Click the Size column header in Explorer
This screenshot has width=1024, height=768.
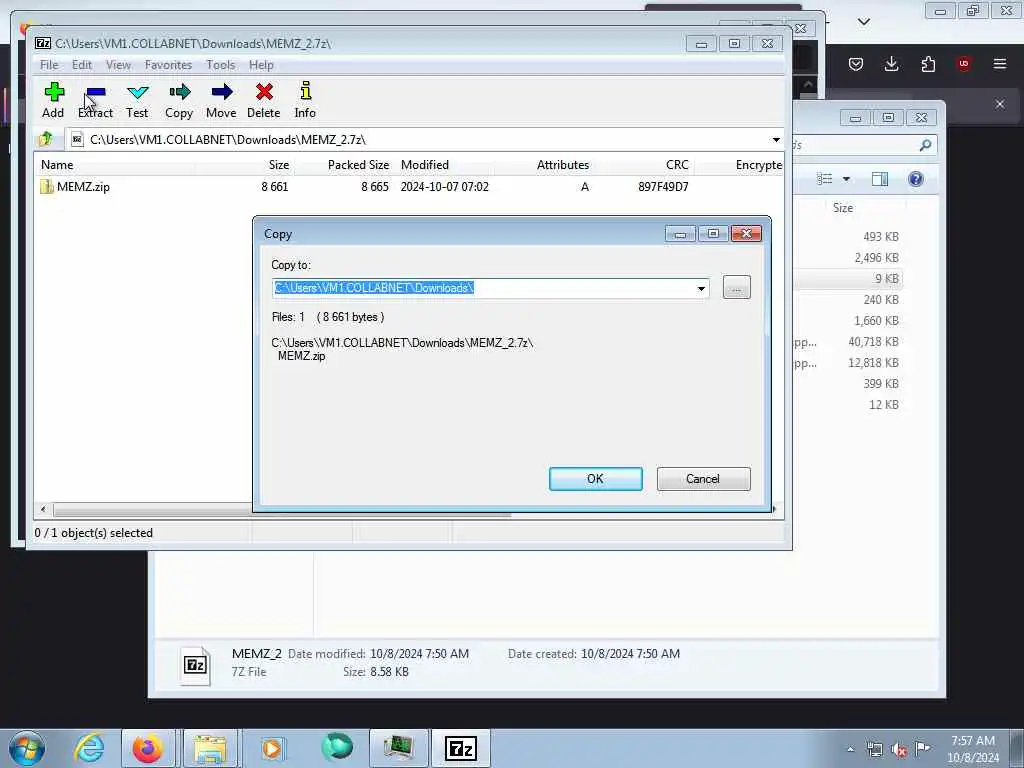842,208
